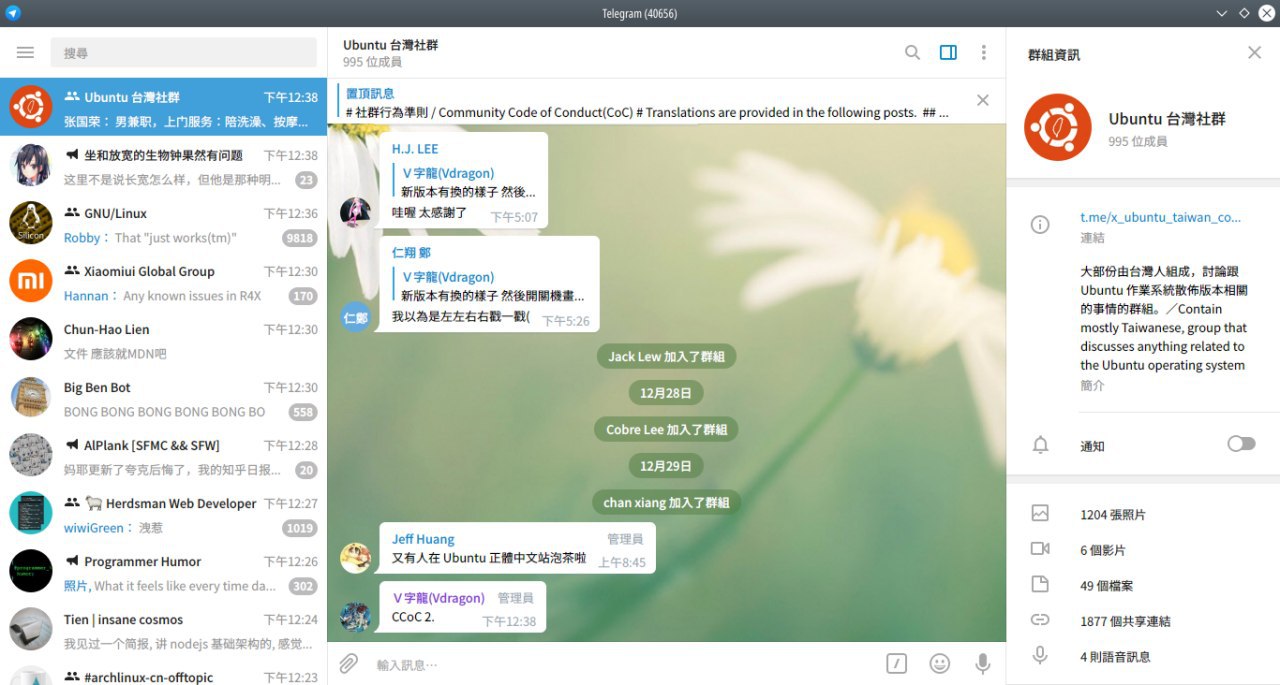This screenshot has width=1280, height=685.
Task: Click the 12月28日 date marker
Action: (x=666, y=393)
